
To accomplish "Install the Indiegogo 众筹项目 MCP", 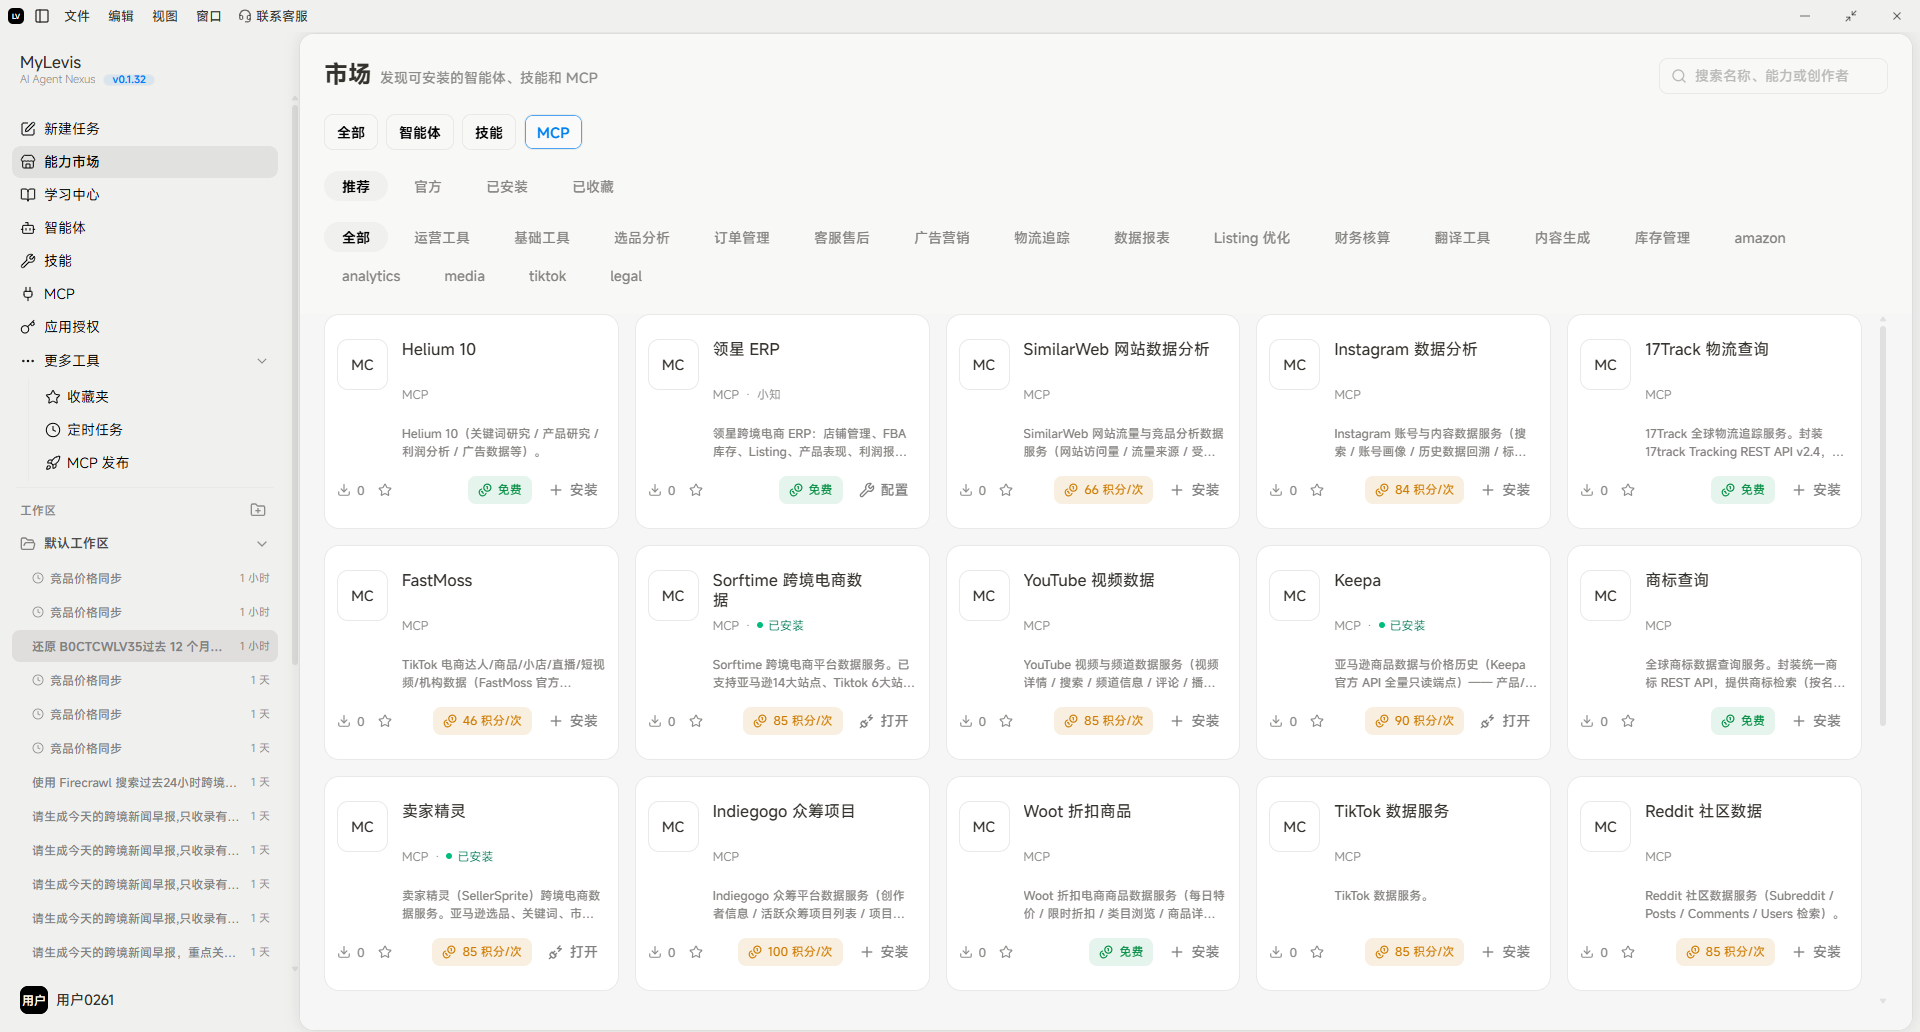I will (x=884, y=952).
